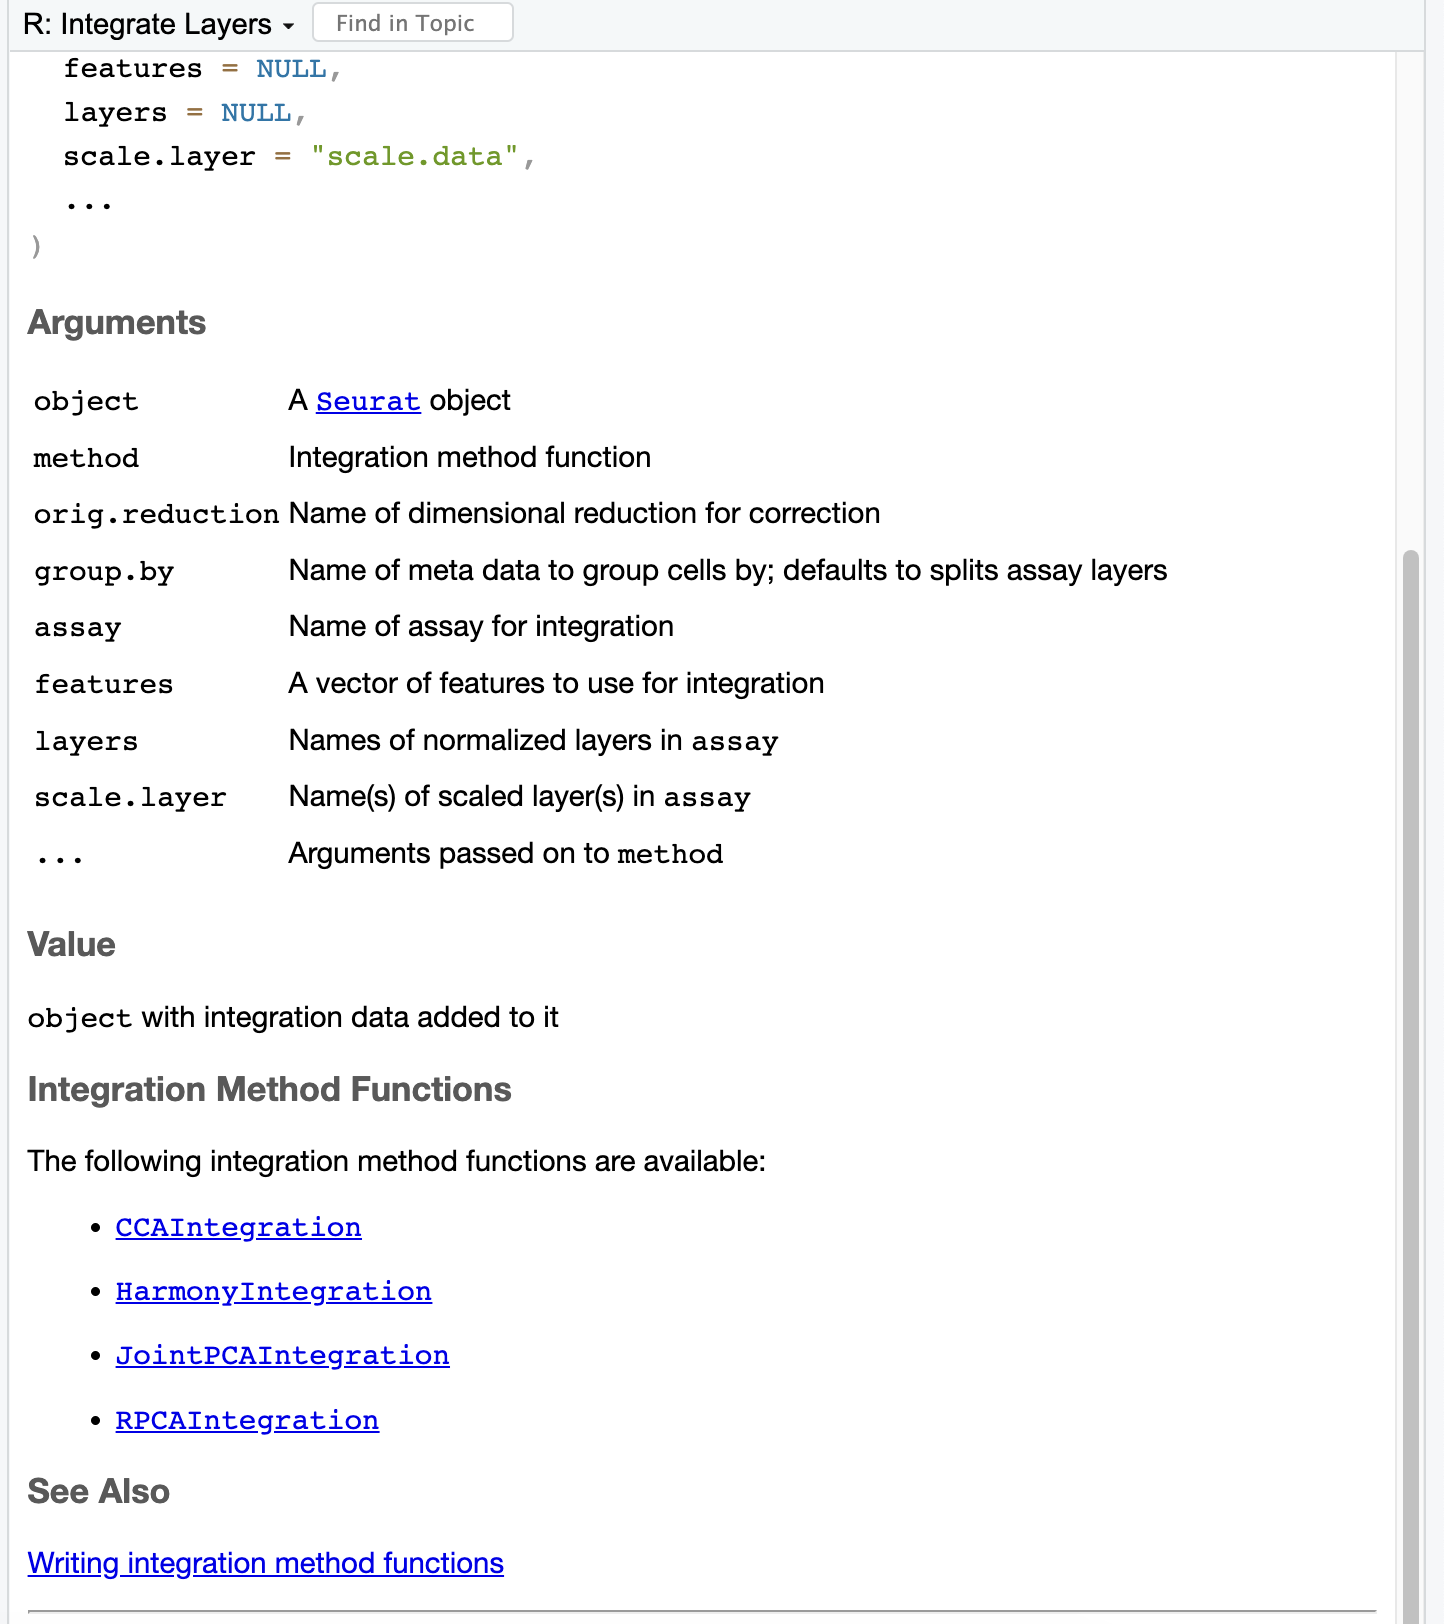The height and width of the screenshot is (1624, 1444).
Task: Open the RPCAIntegration help page
Action: (247, 1419)
